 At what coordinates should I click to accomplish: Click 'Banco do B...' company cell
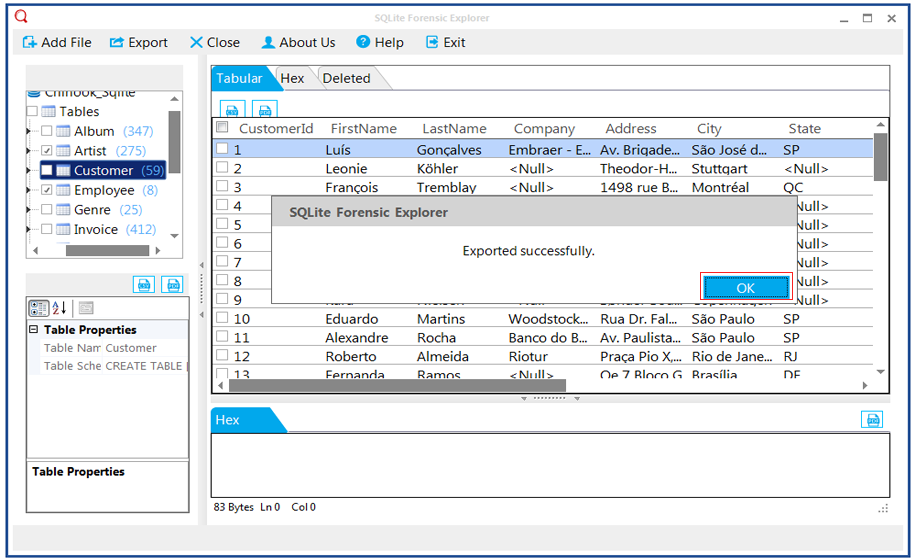click(x=548, y=338)
